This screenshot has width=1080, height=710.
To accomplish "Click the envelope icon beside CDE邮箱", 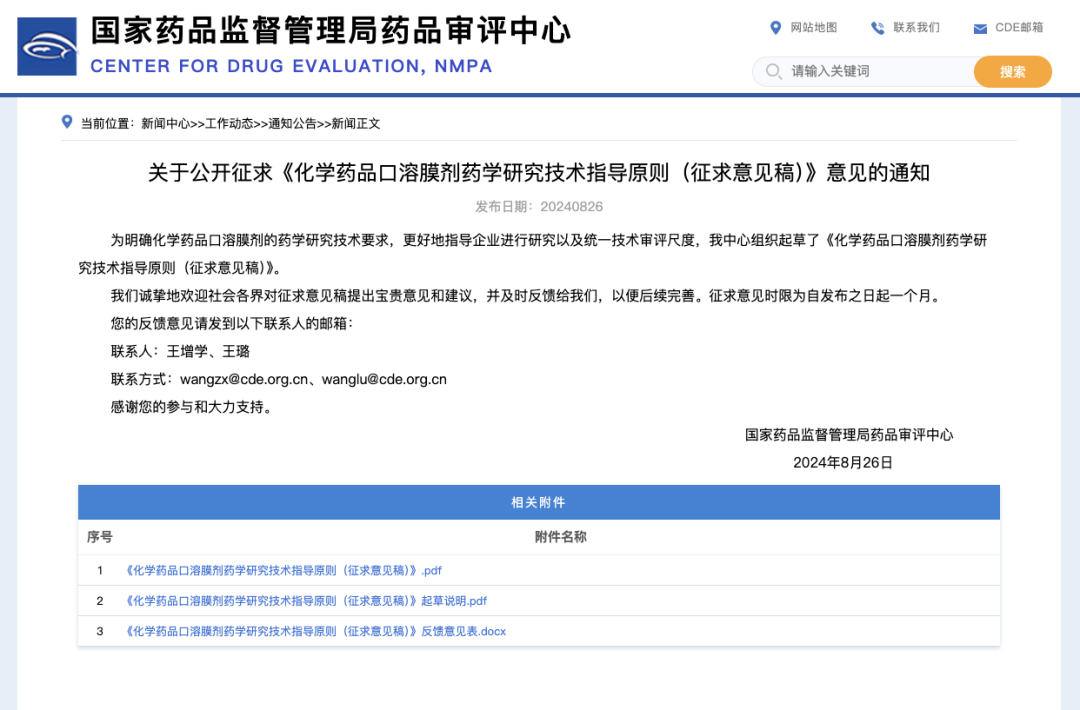I will (x=978, y=28).
